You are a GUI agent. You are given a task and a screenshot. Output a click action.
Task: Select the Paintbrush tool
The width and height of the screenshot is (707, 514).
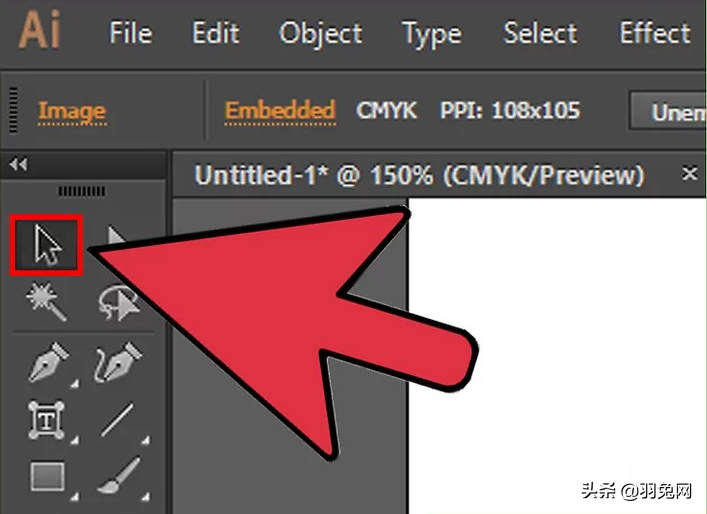coord(119,475)
